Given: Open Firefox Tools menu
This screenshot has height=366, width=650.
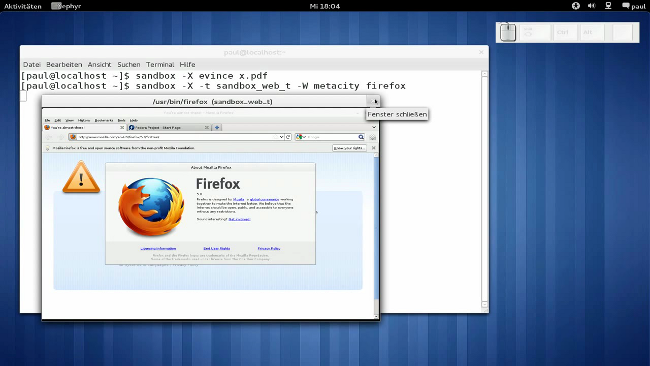Looking at the screenshot, I should click(x=121, y=120).
